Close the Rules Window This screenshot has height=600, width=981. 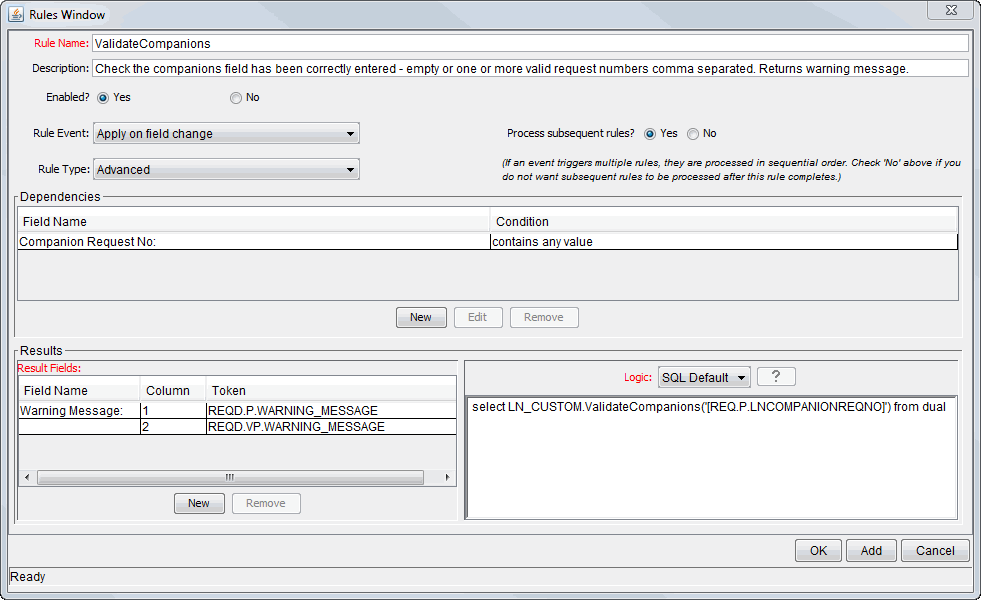949,11
